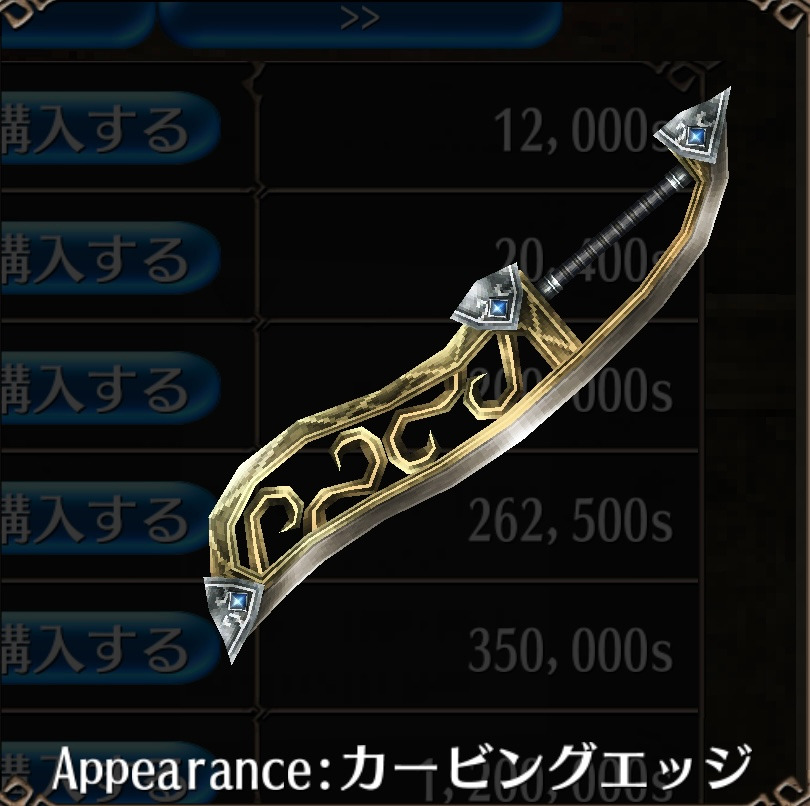Click the blue gem on the middle guard
The image size is (810, 806).
click(x=497, y=307)
